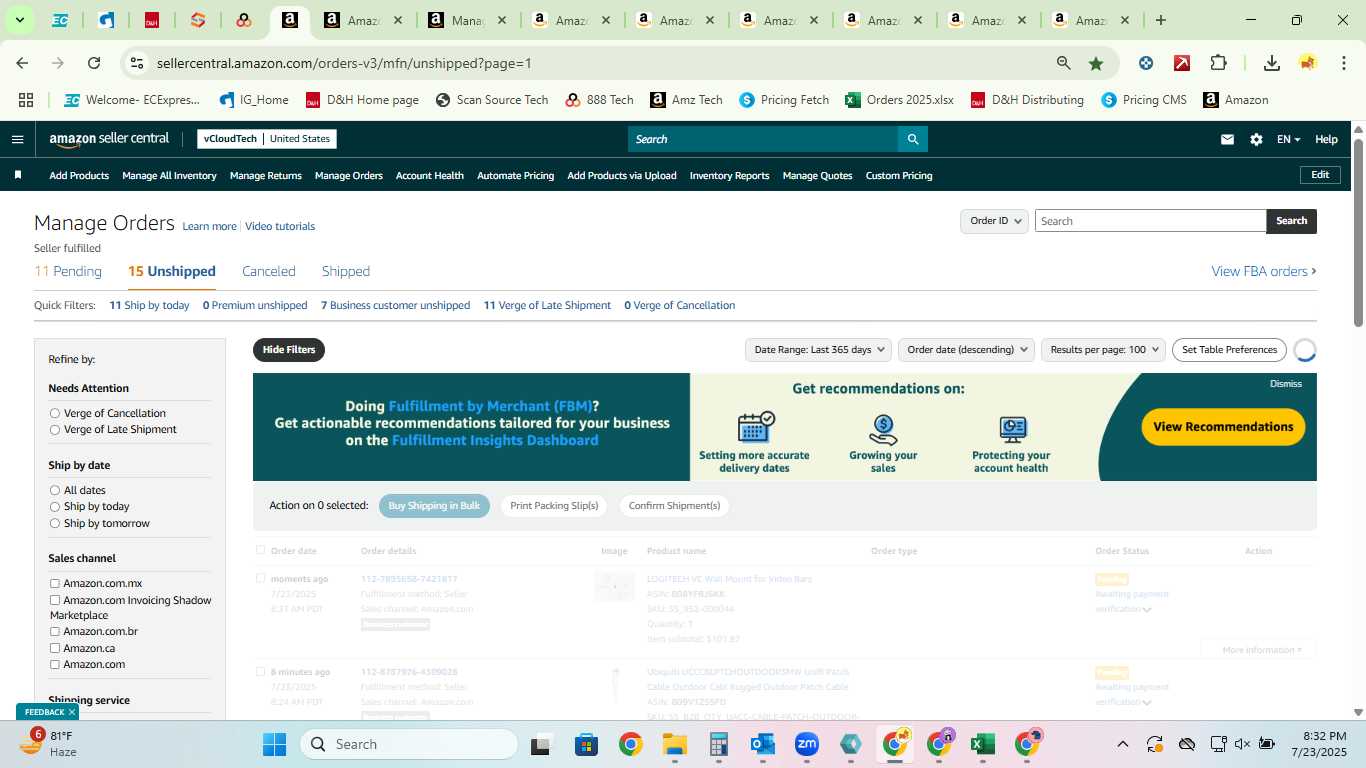Check the Amazon.com.mx sales channel

[x=55, y=583]
